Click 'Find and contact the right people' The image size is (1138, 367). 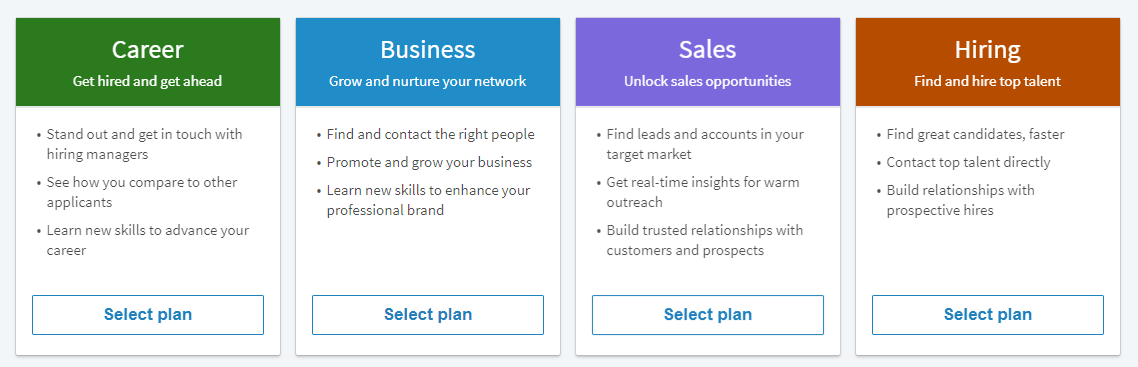[x=430, y=134]
